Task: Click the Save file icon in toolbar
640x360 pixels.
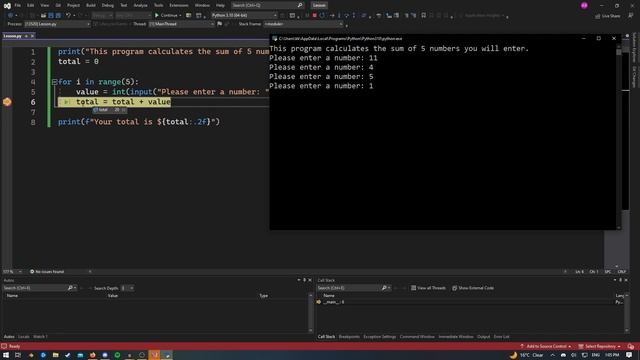Action: coord(51,16)
